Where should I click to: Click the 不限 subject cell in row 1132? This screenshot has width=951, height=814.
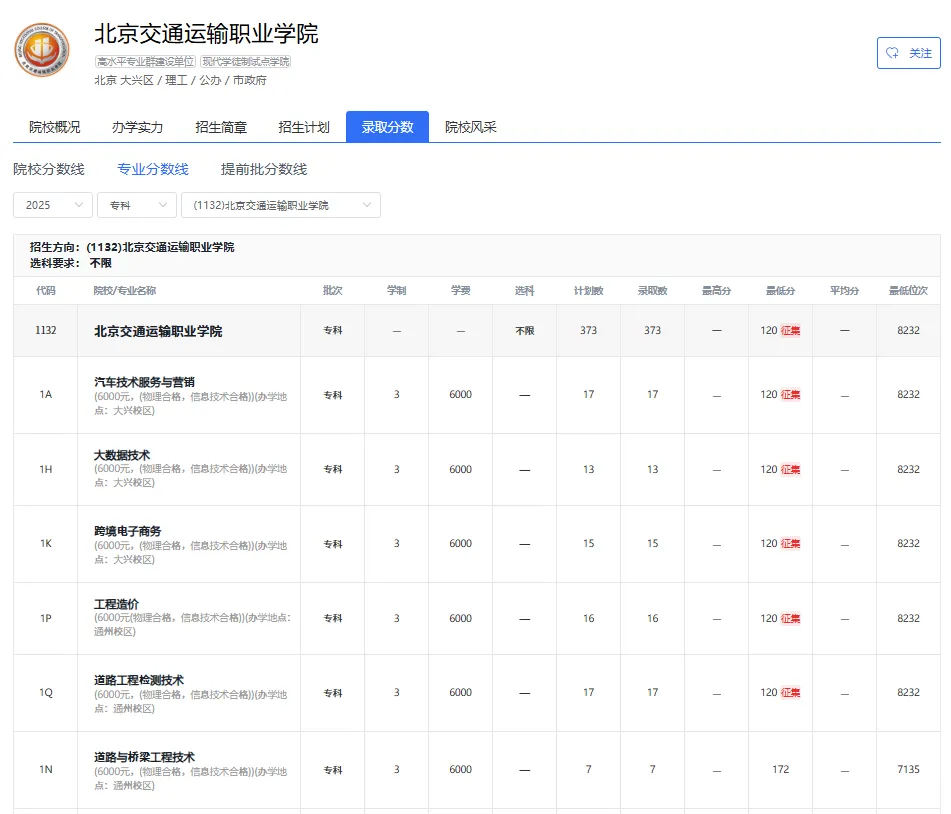tap(525, 331)
